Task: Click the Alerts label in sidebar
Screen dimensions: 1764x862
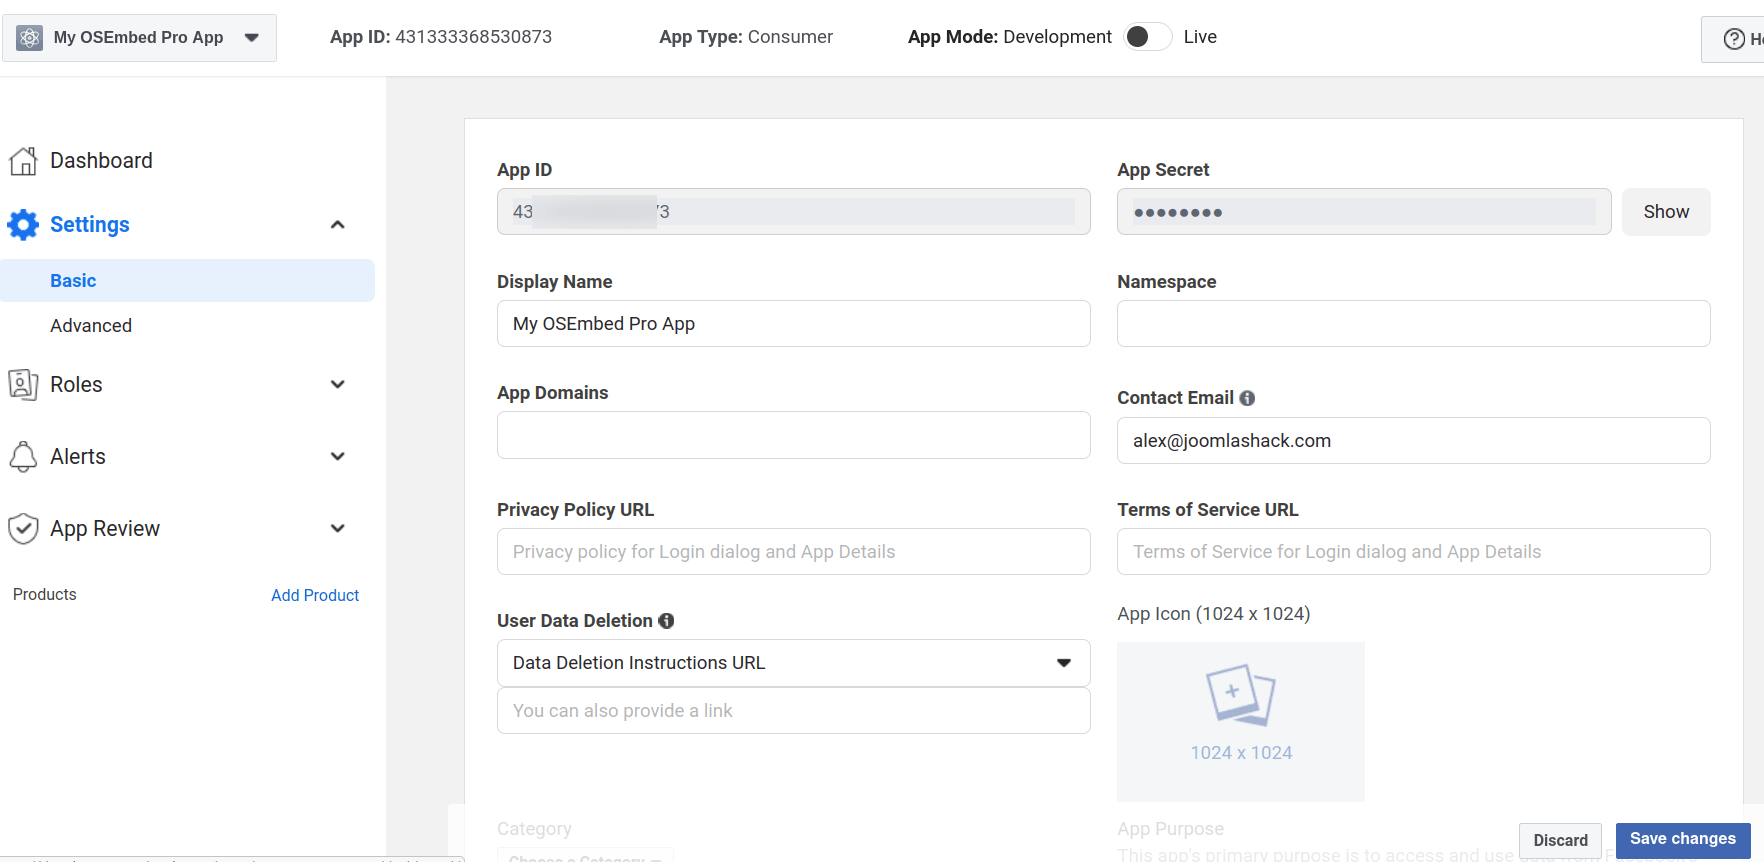Action: coord(78,457)
